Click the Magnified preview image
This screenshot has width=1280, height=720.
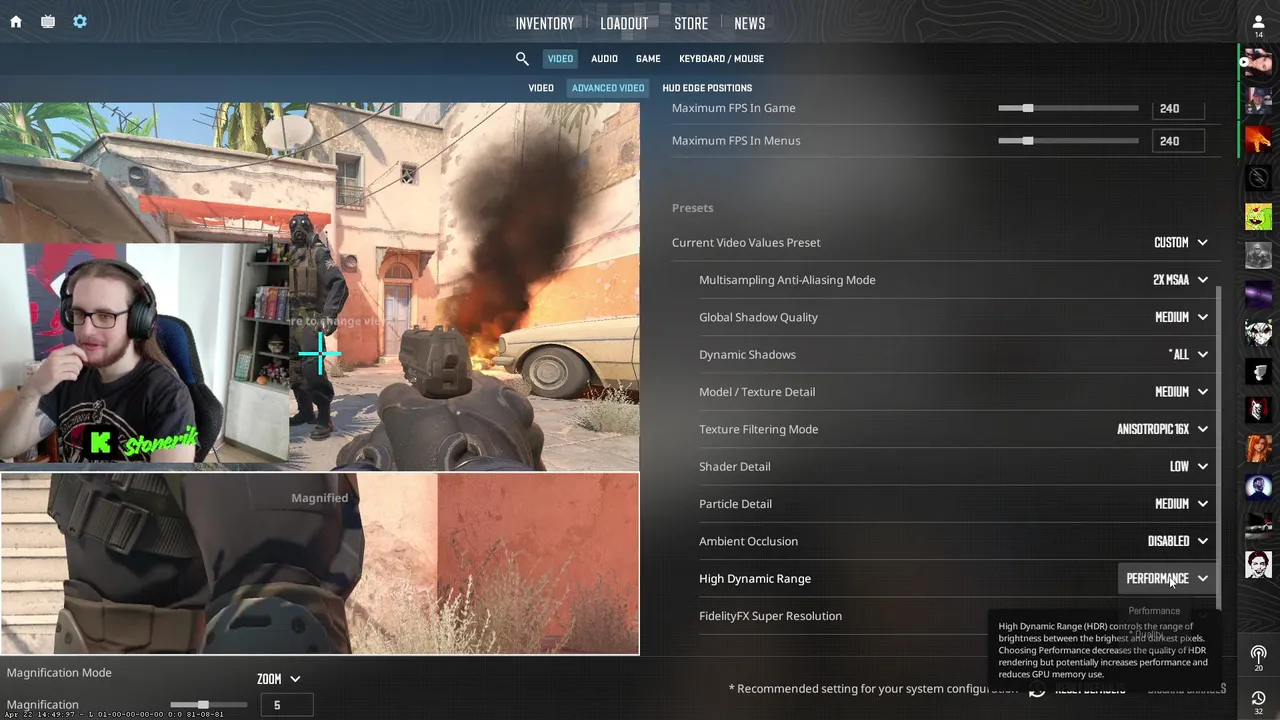tap(320, 564)
